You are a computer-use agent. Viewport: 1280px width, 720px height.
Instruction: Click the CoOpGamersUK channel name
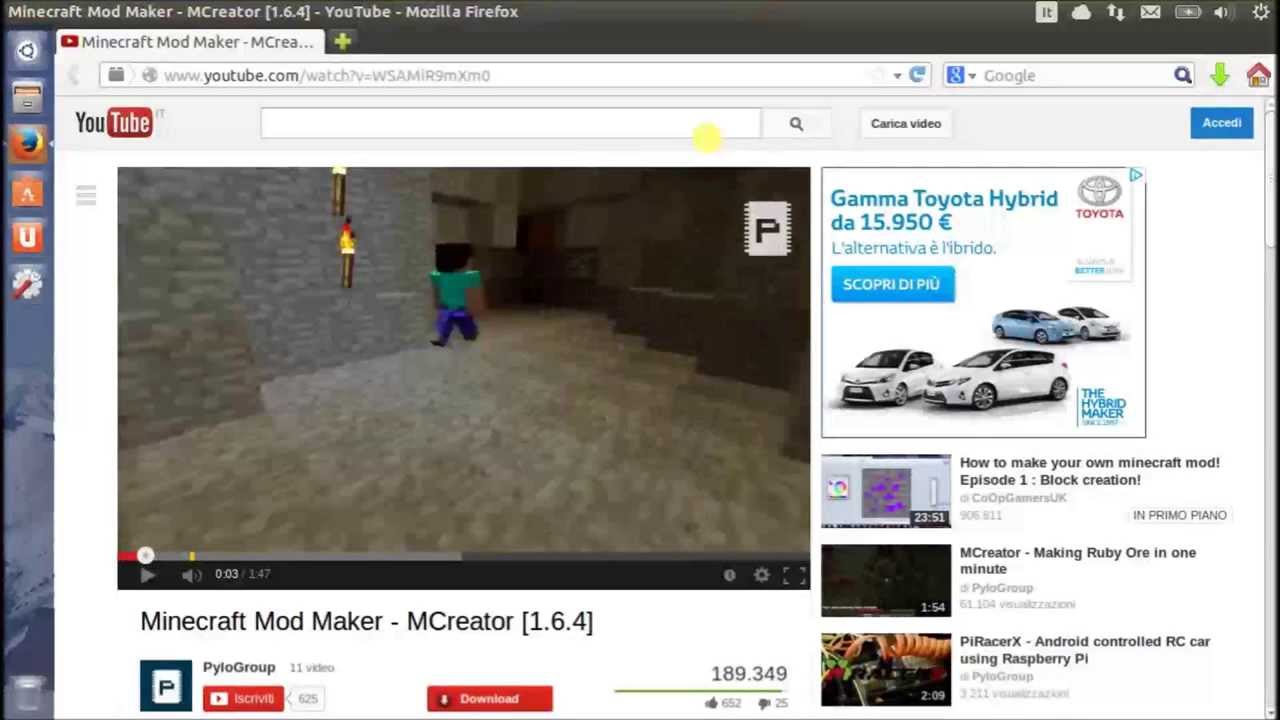pos(1019,498)
